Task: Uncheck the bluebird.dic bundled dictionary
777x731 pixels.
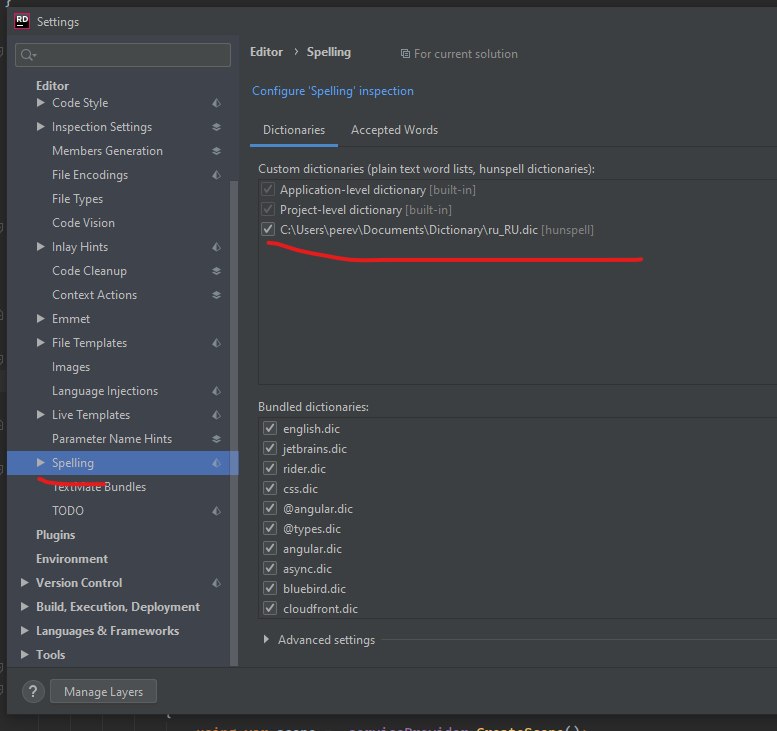Action: 270,588
